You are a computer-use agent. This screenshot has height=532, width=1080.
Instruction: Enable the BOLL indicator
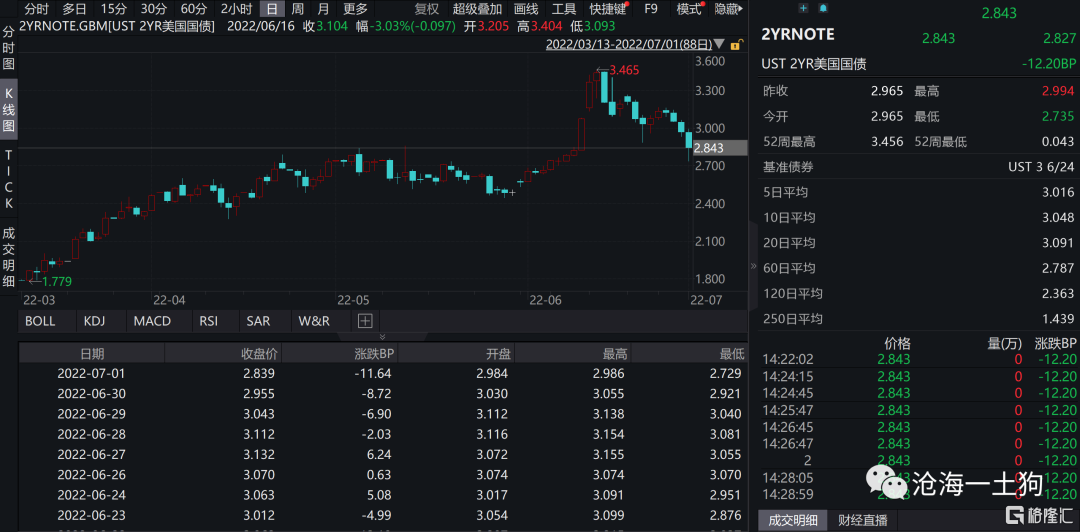40,320
